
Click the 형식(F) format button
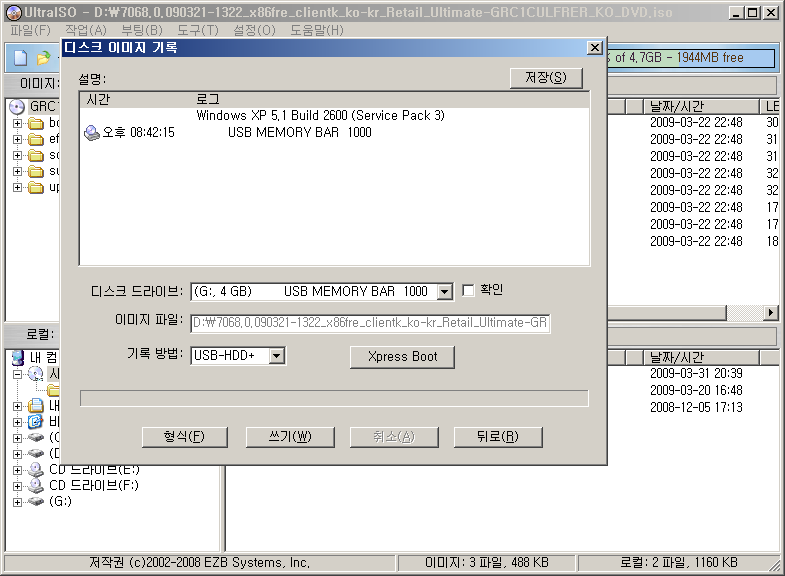[x=184, y=437]
